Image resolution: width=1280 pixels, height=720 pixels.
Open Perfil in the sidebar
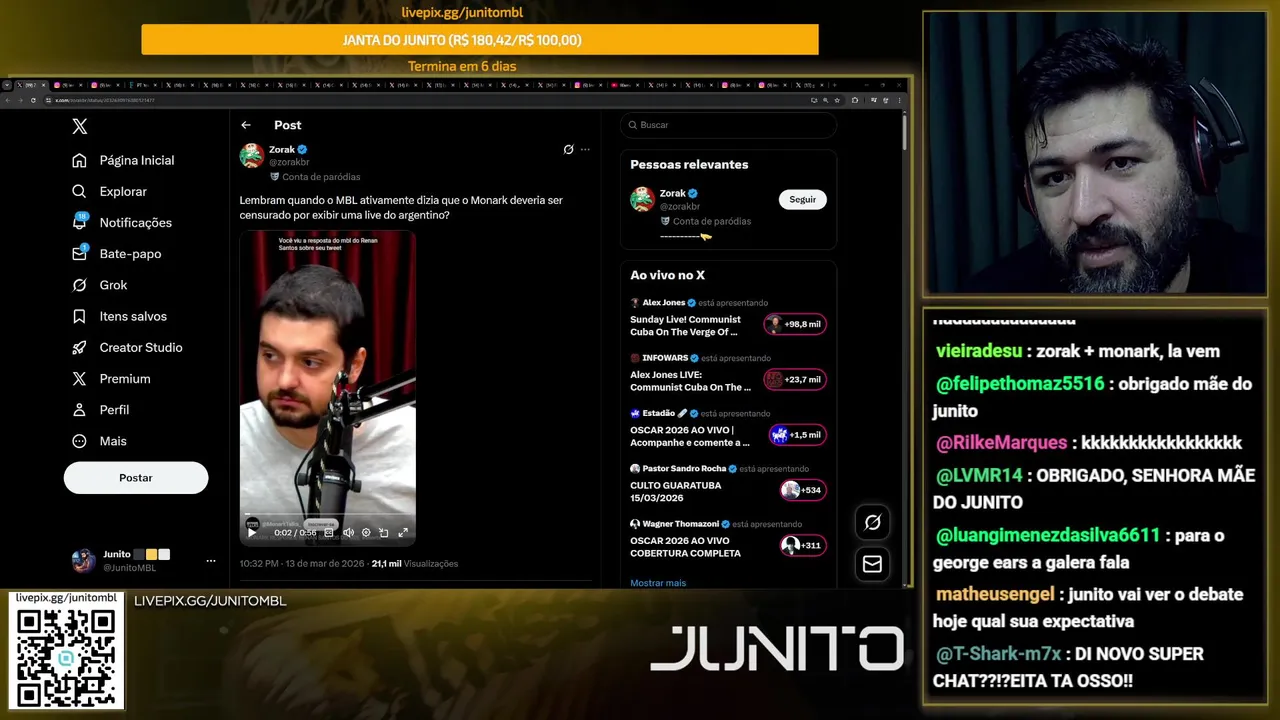pyautogui.click(x=100, y=410)
